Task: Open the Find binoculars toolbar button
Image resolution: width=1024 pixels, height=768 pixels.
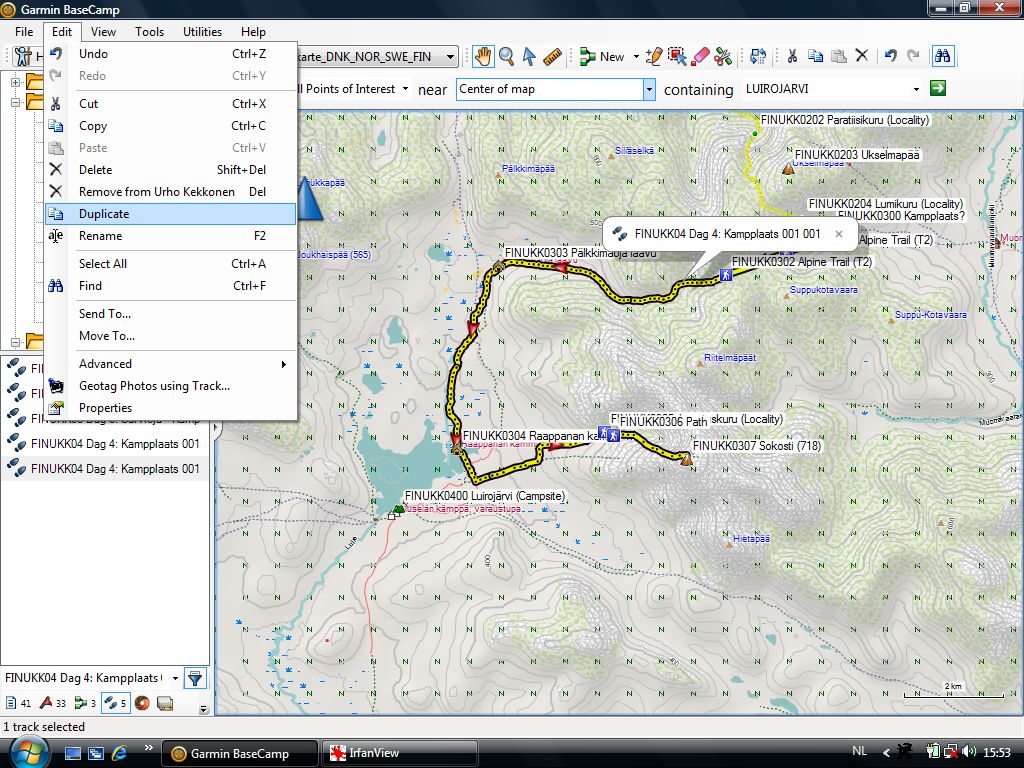Action: [x=941, y=57]
